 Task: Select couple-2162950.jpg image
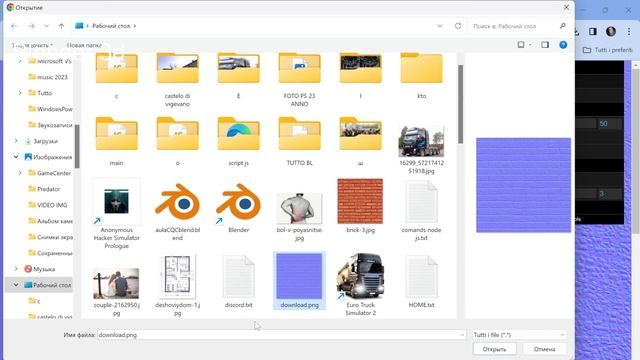pos(116,292)
